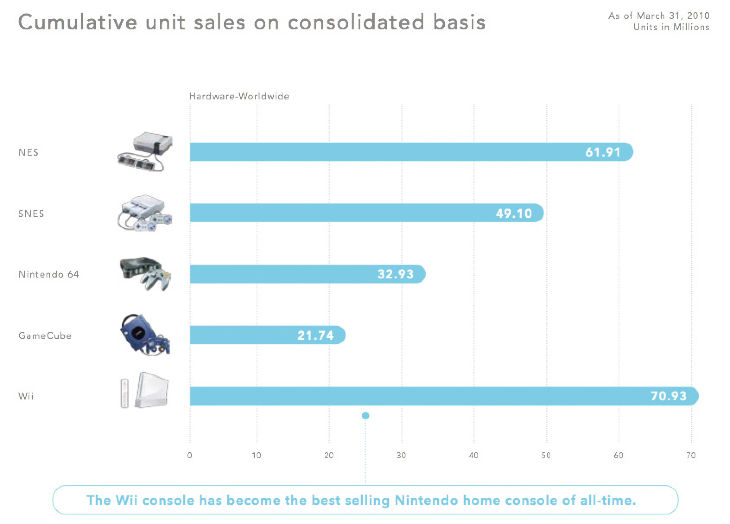Click the "NES" row label

(27, 152)
